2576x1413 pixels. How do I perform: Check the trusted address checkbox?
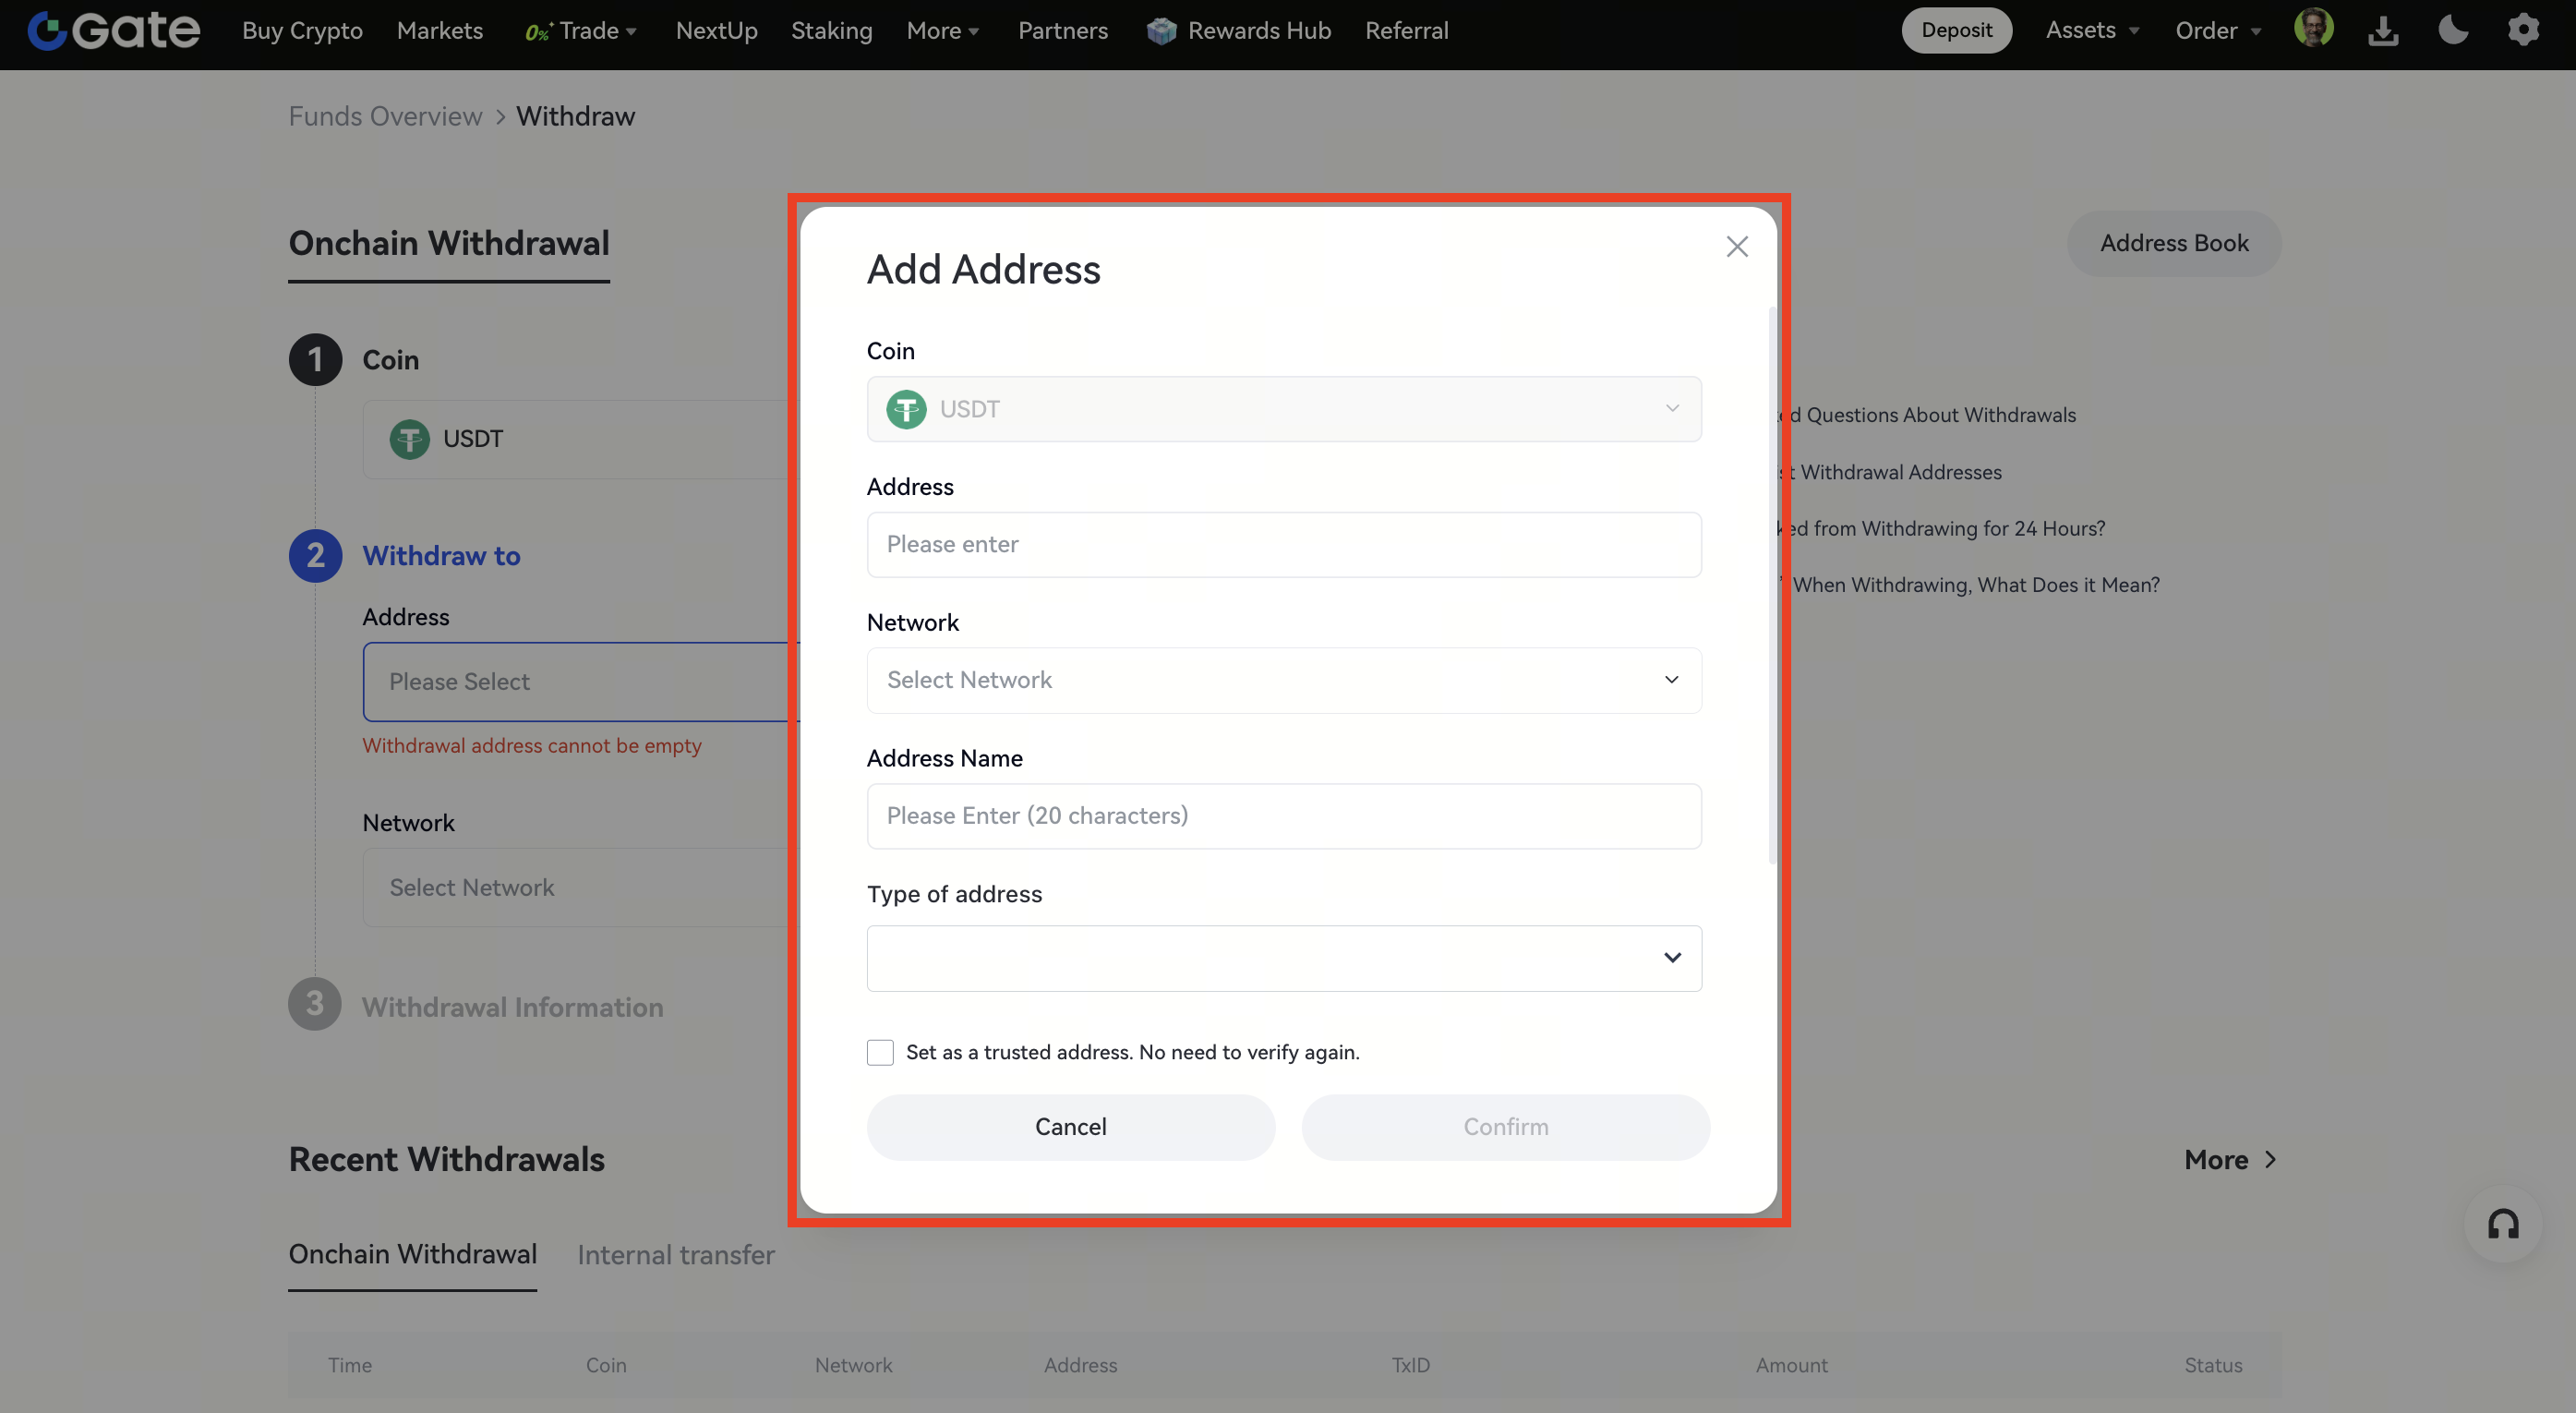point(880,1052)
